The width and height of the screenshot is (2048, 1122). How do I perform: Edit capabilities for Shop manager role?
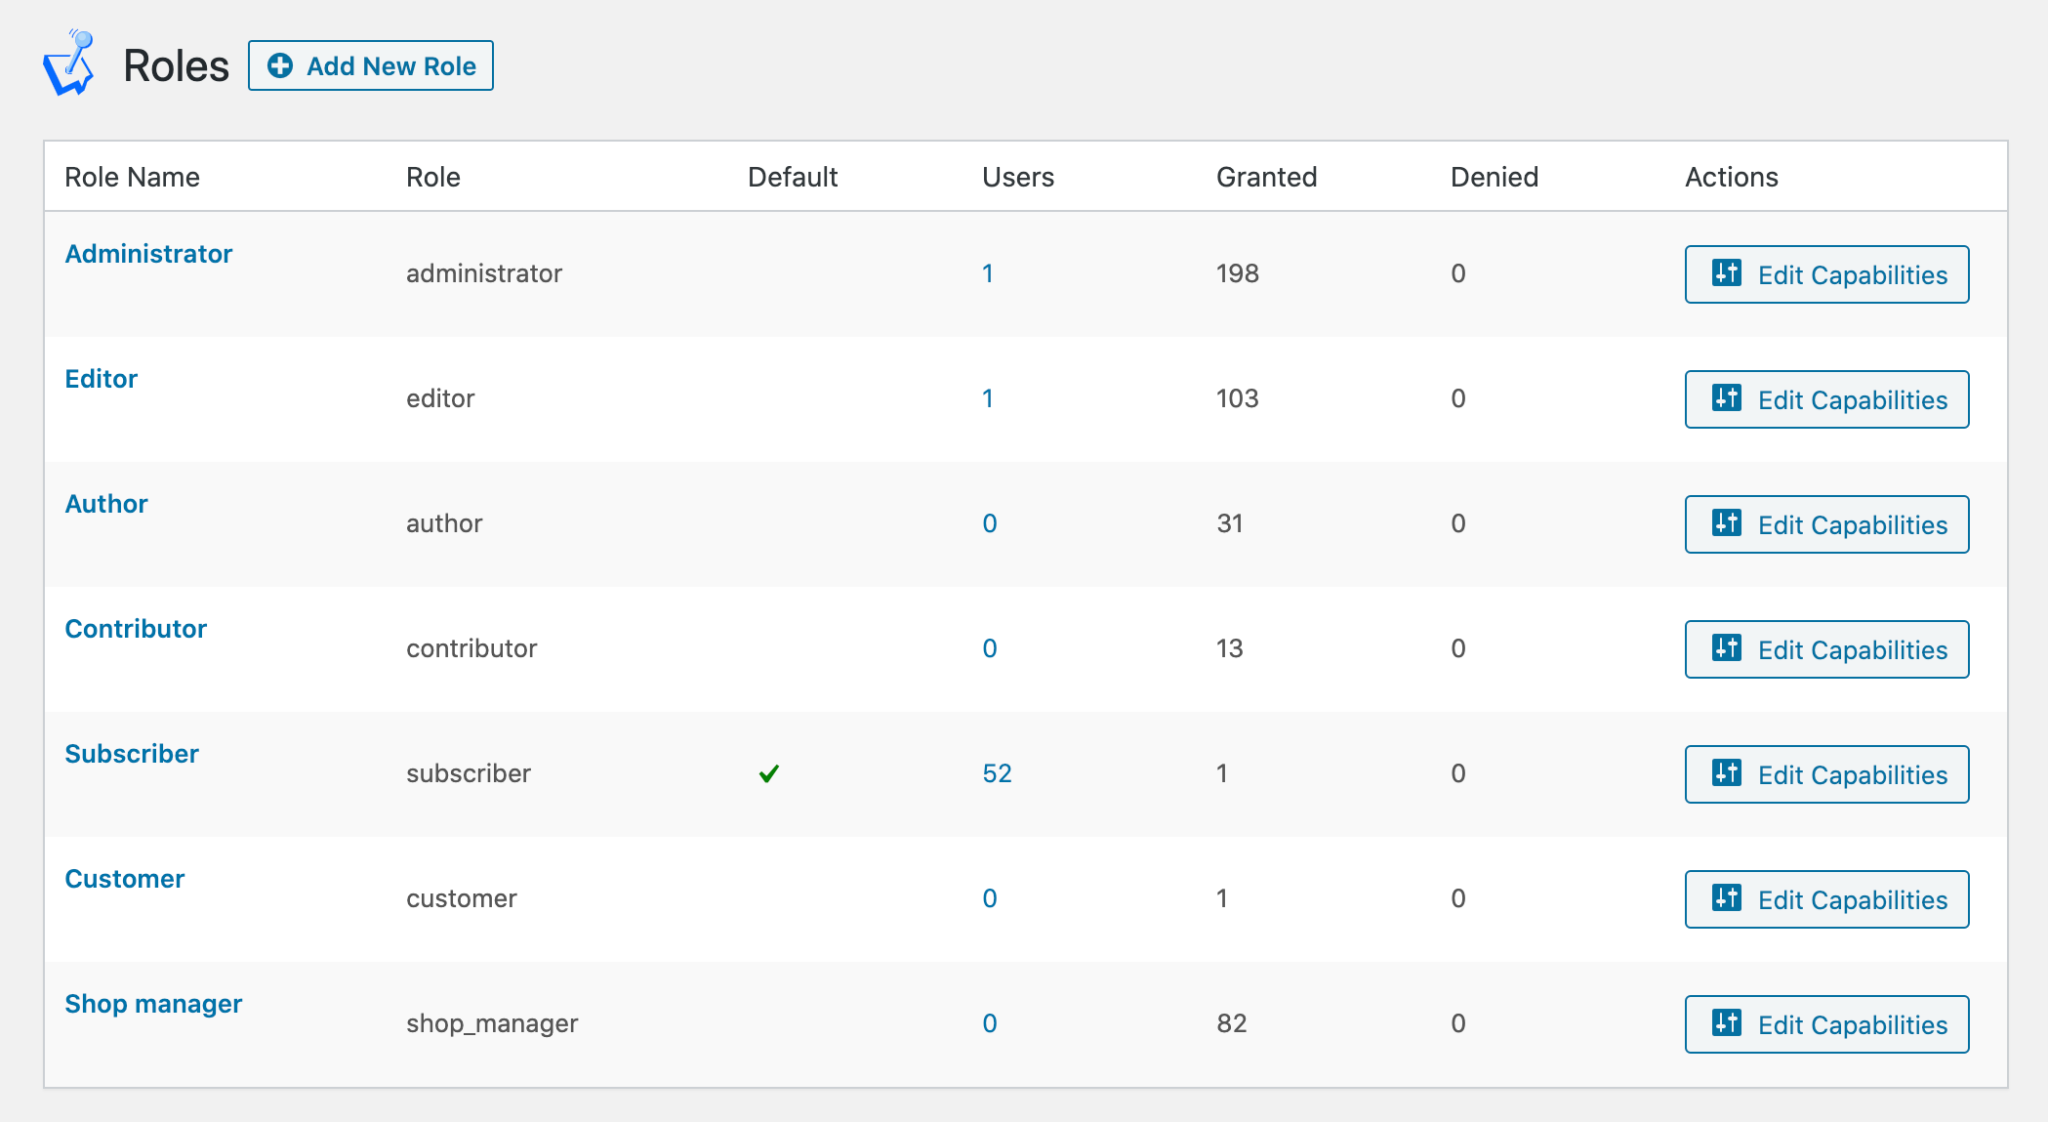tap(1827, 1024)
